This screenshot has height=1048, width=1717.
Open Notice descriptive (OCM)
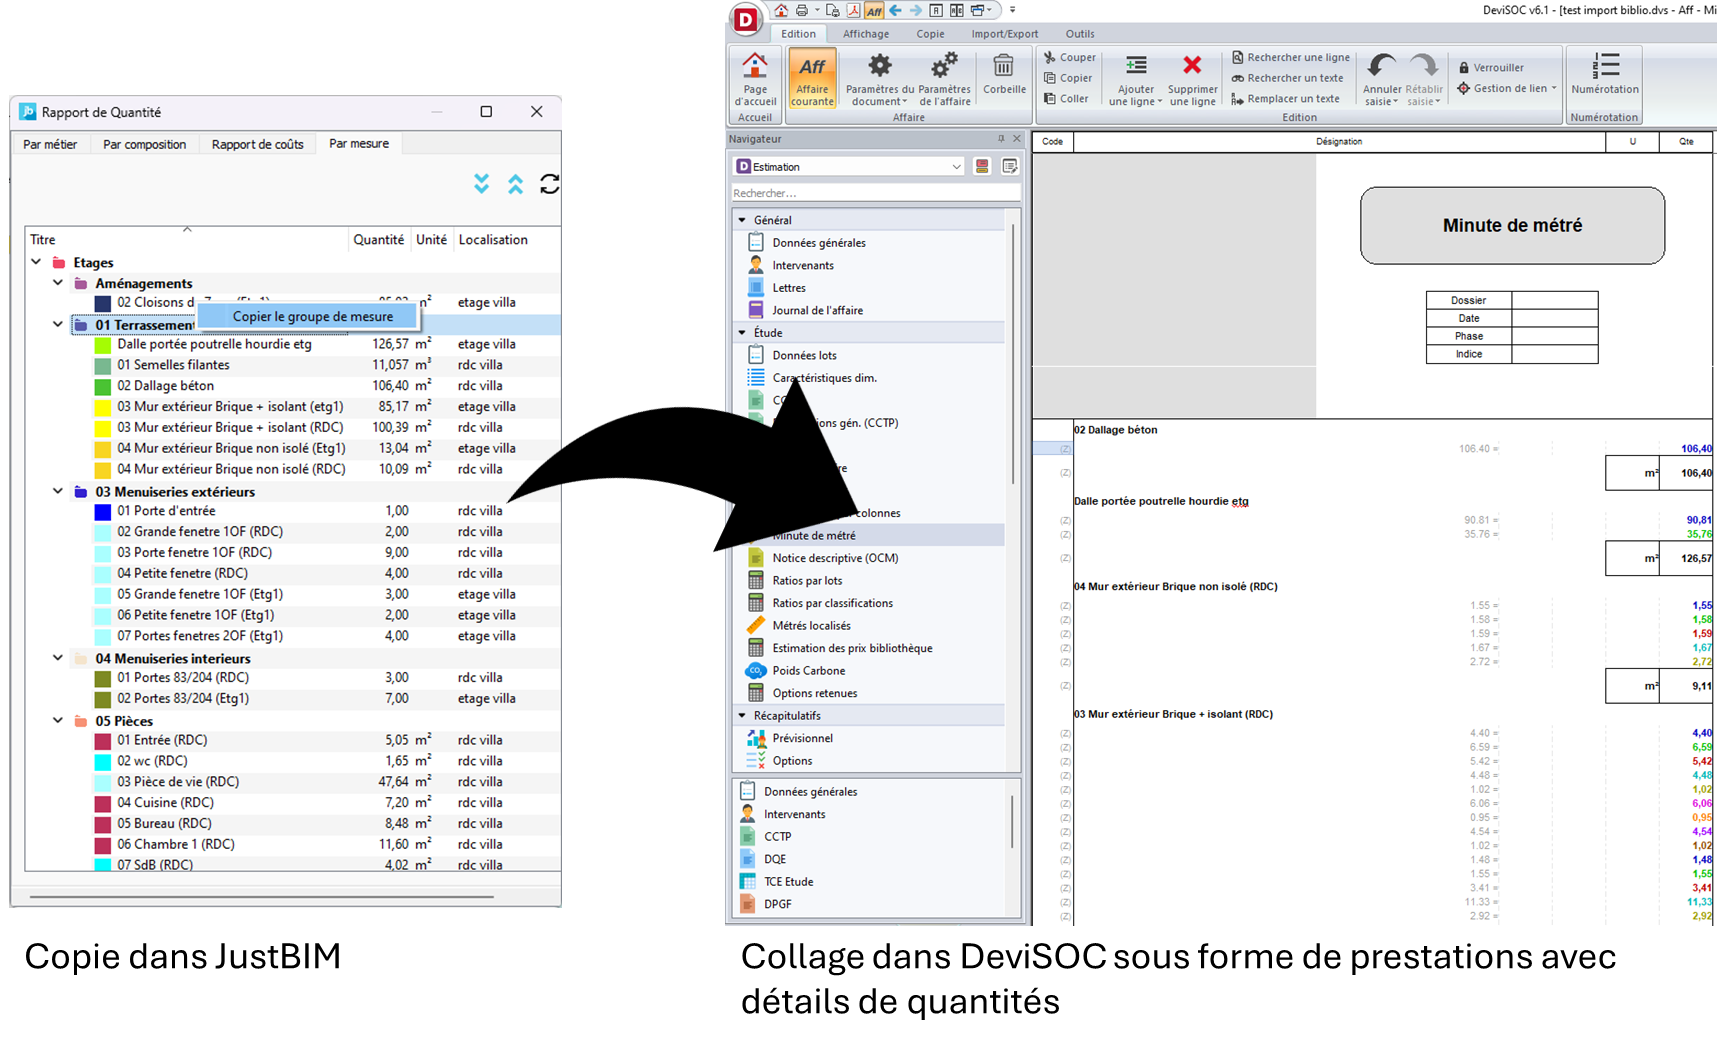(835, 559)
